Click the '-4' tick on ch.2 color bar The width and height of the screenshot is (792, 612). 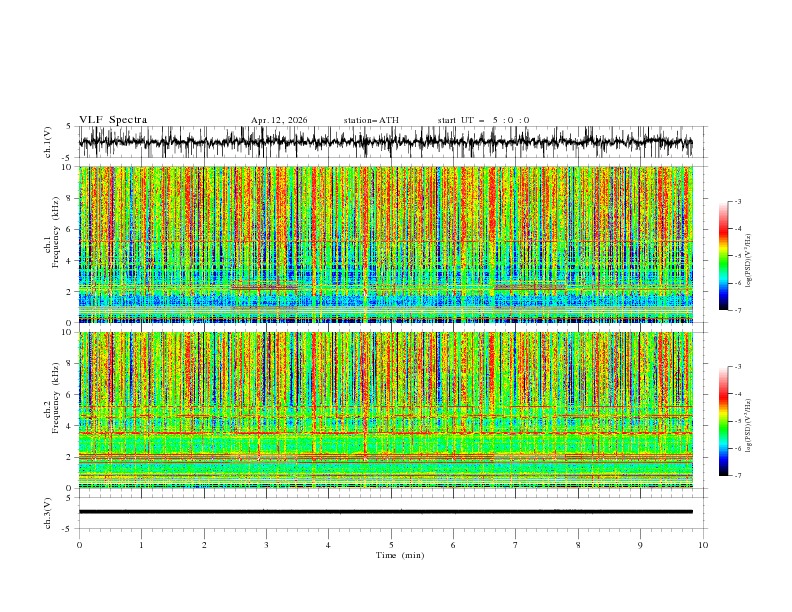tap(737, 394)
